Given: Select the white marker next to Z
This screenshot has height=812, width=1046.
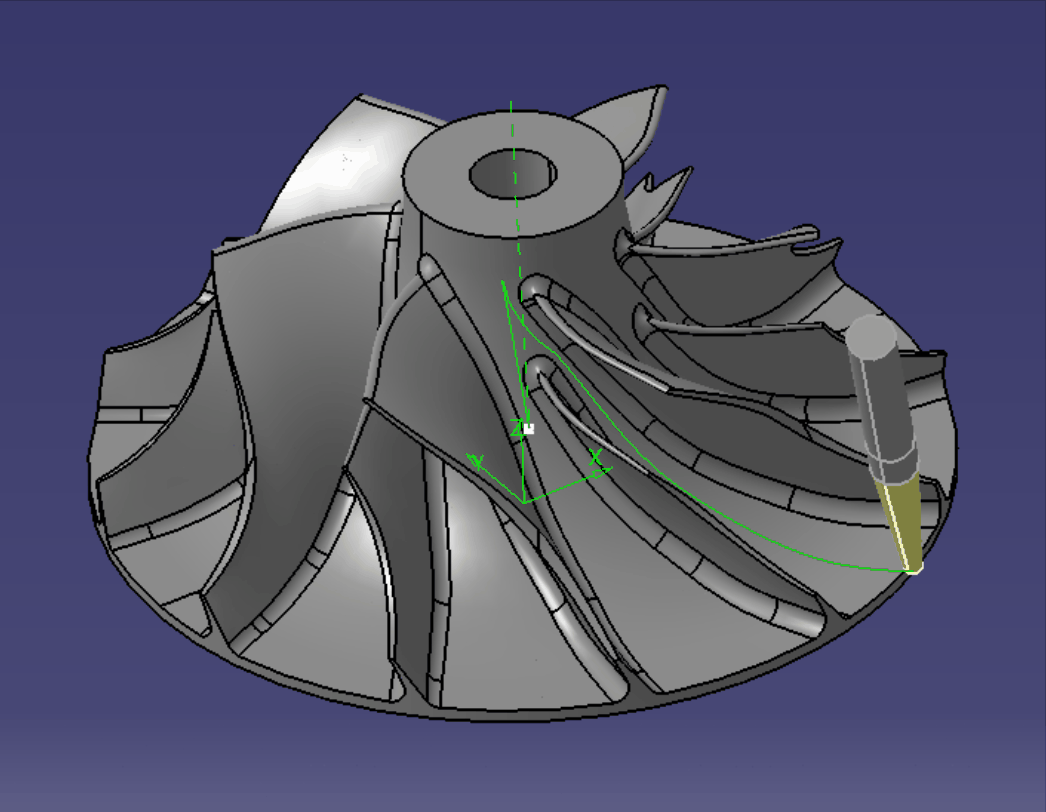Looking at the screenshot, I should (529, 428).
